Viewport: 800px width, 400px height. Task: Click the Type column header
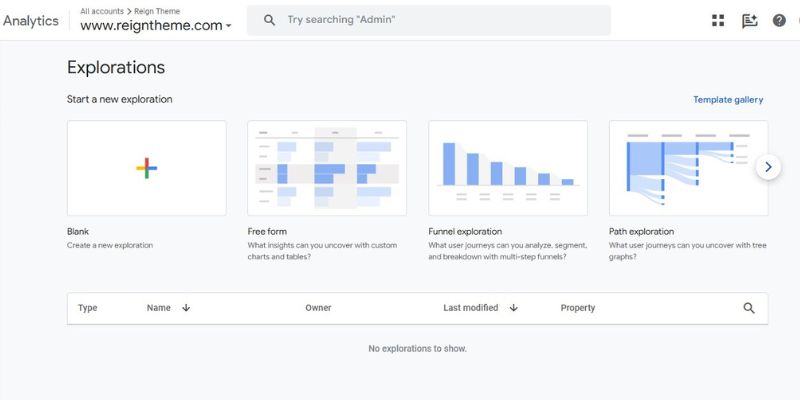(88, 308)
